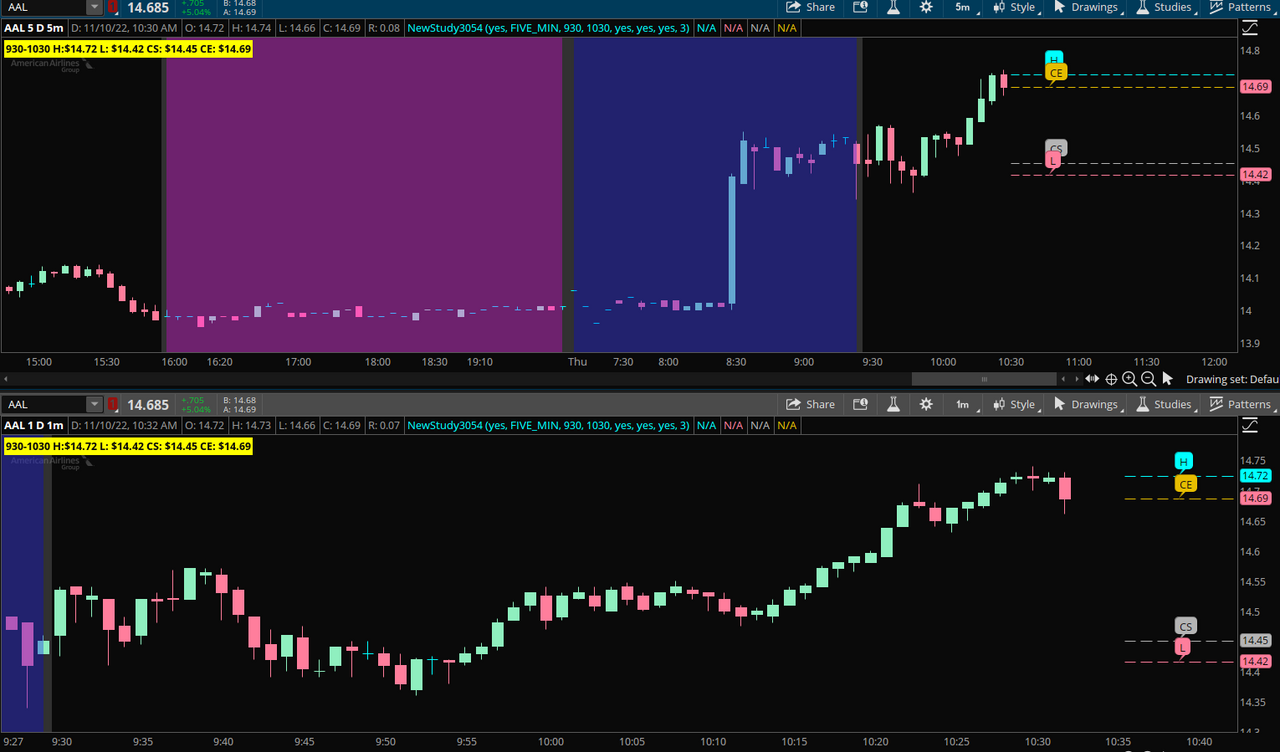Click Drawing set: Default label
1280x752 pixels.
coord(1232,379)
